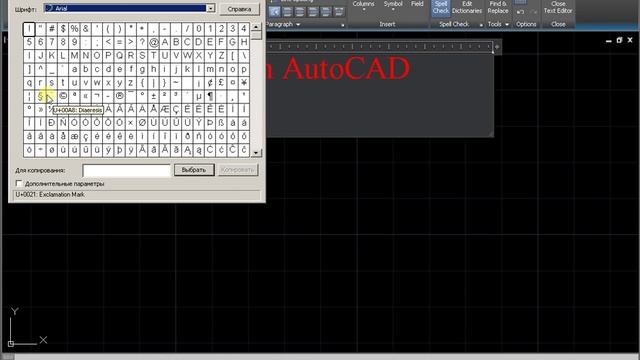Open the font name dropdown showing Arial
The height and width of the screenshot is (360, 640).
[x=211, y=8]
